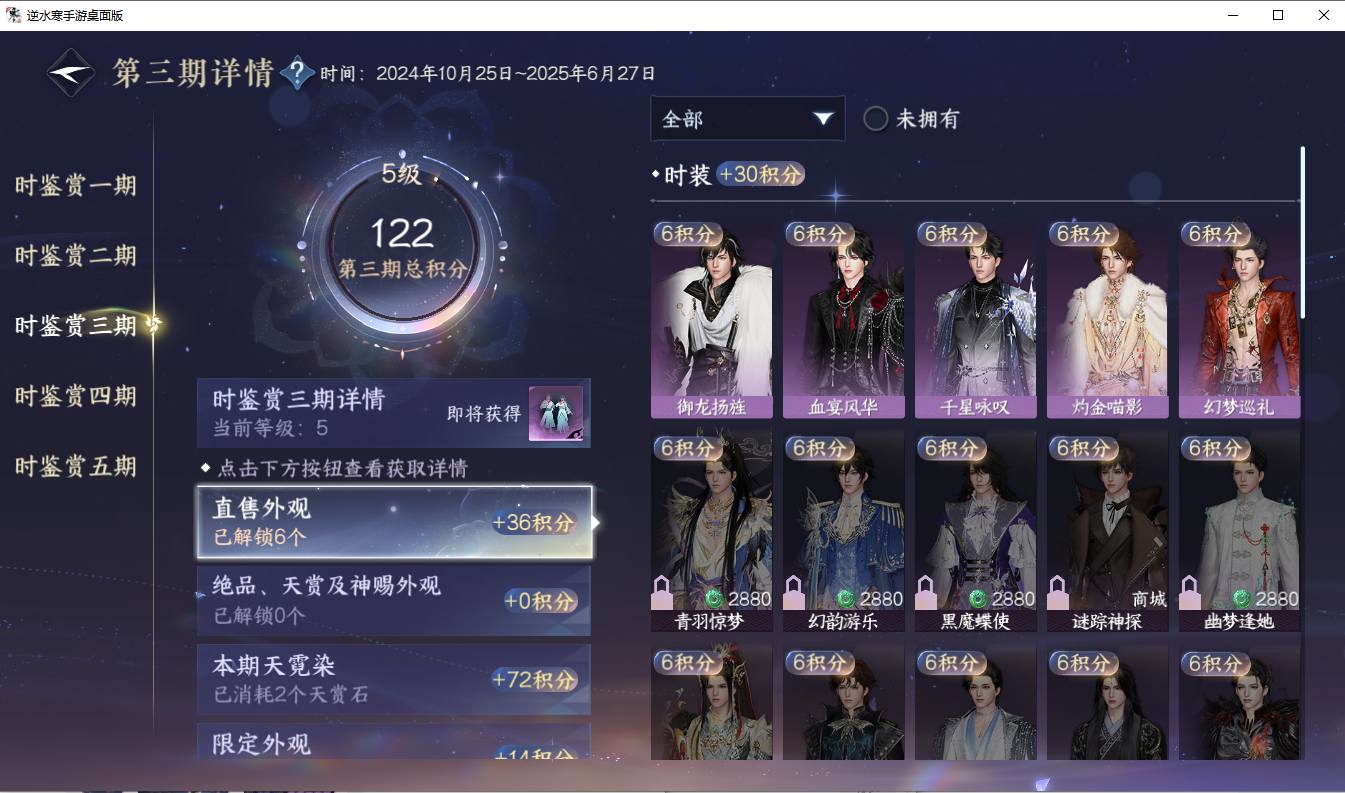Screen dimensions: 1345x793
Task: Select the 御龙扬旌 outfit thumbnail
Action: (x=711, y=319)
